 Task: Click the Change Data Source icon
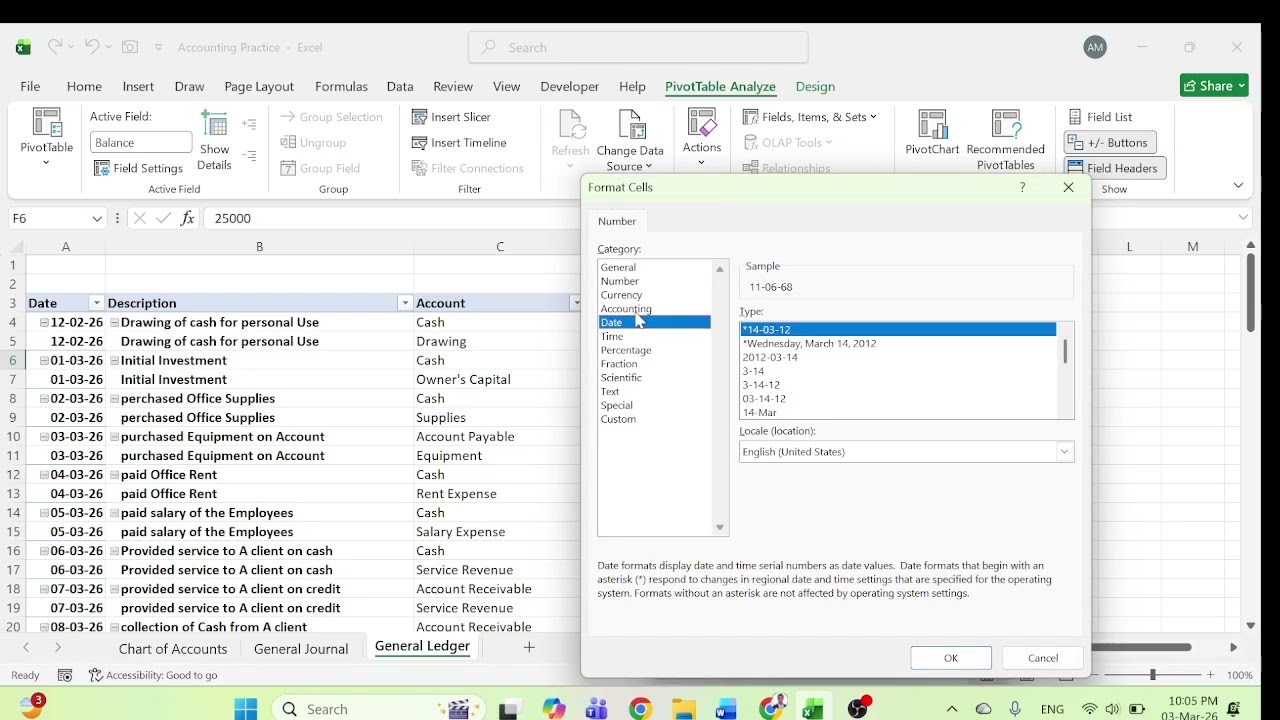pyautogui.click(x=630, y=140)
